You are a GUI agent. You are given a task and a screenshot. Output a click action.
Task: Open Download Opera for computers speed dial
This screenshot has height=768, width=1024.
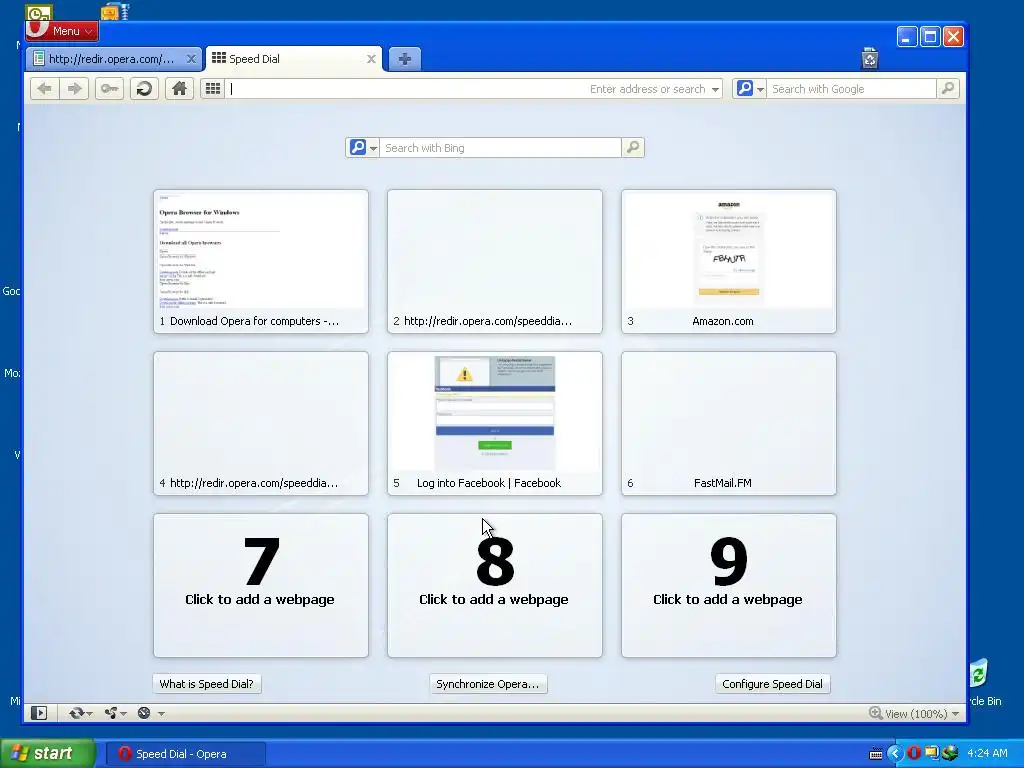[261, 261]
